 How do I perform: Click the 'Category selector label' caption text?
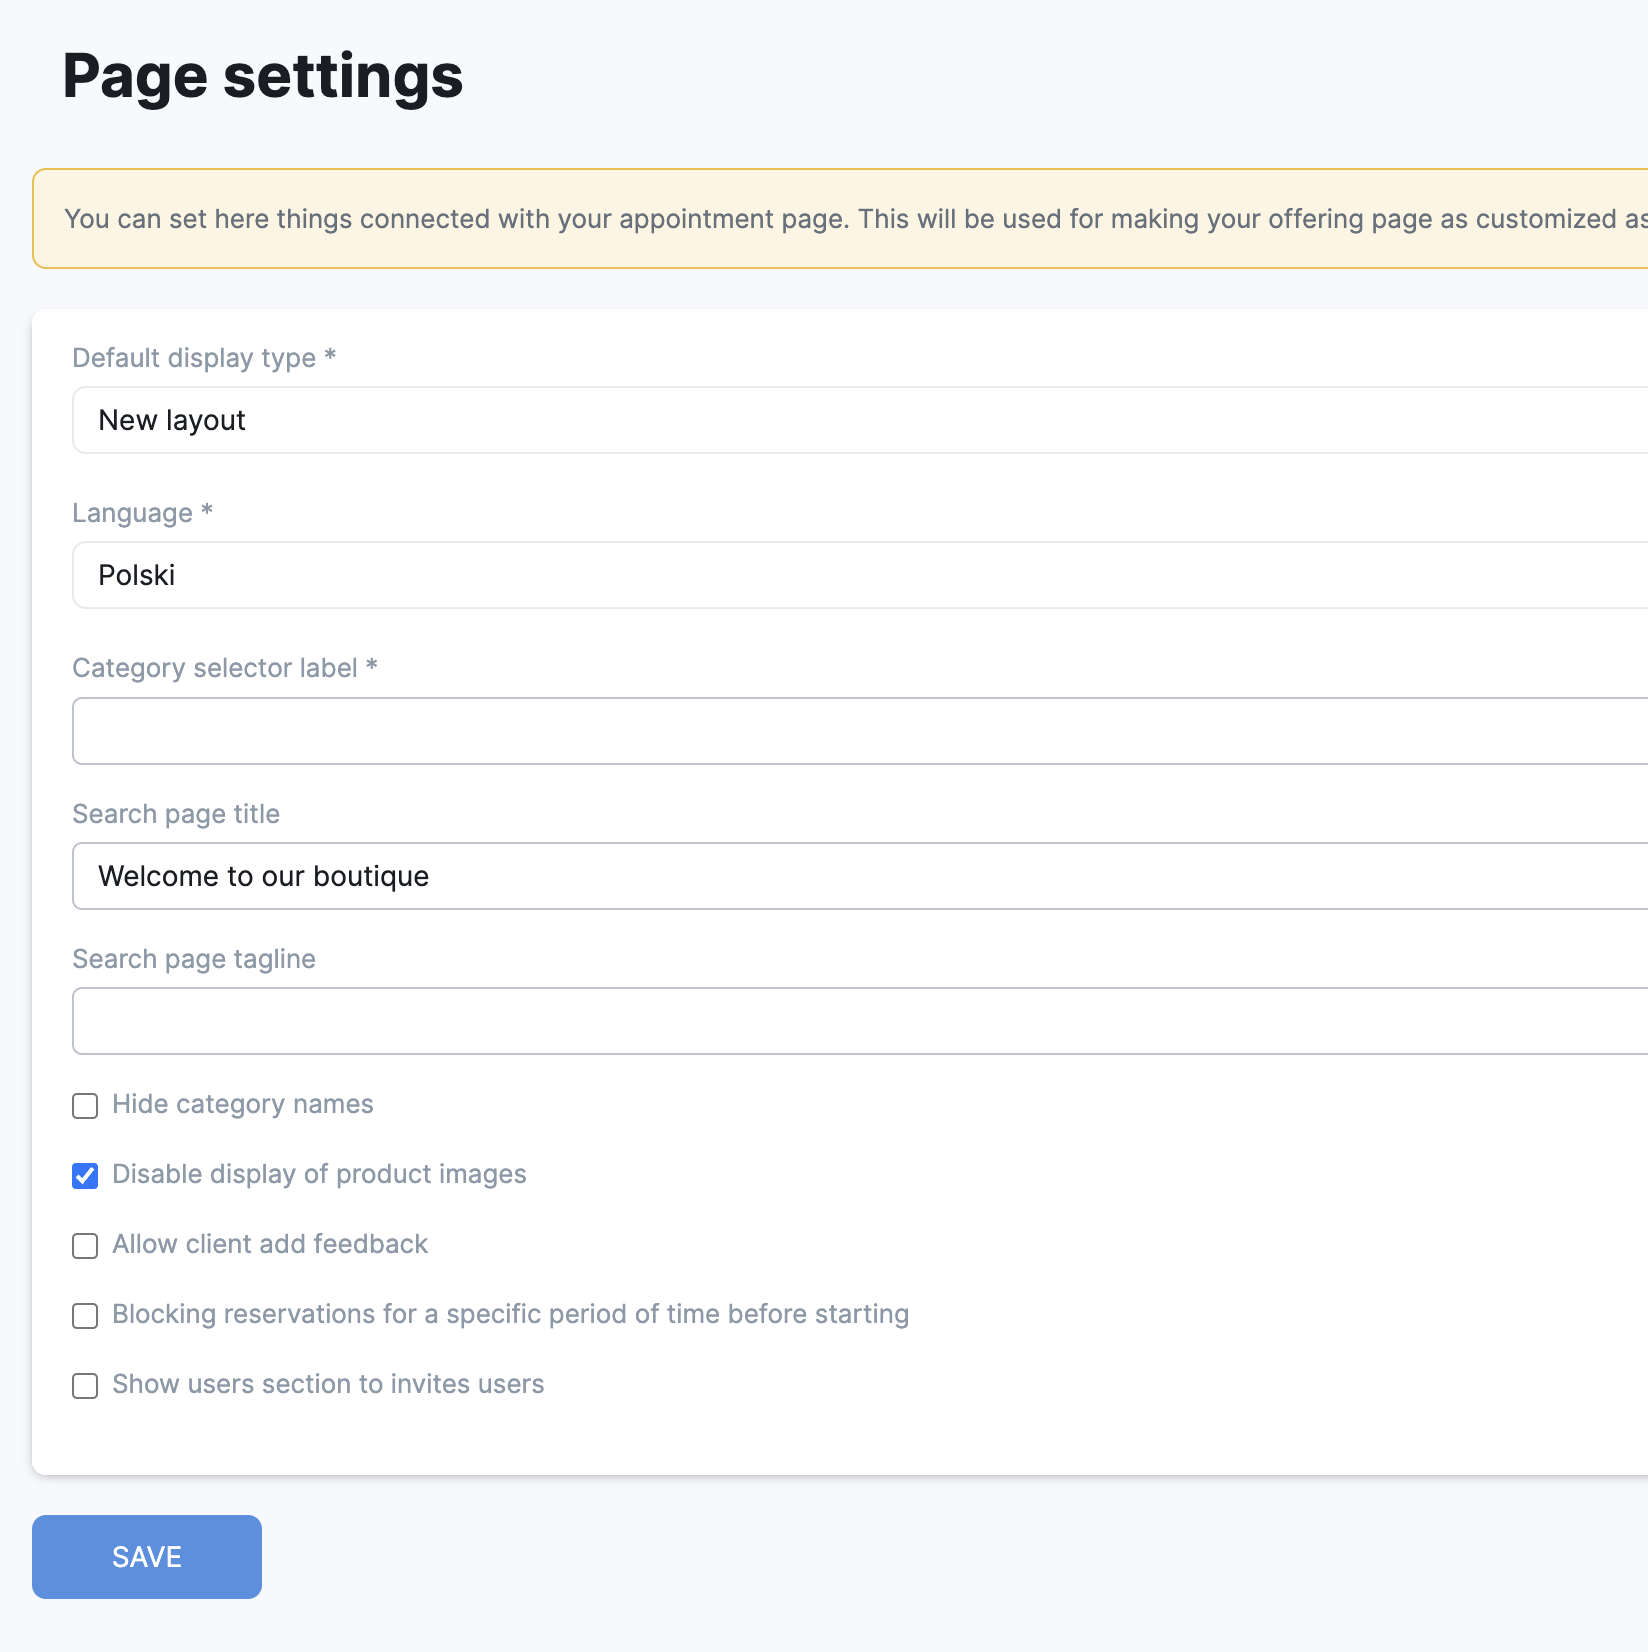click(x=215, y=668)
